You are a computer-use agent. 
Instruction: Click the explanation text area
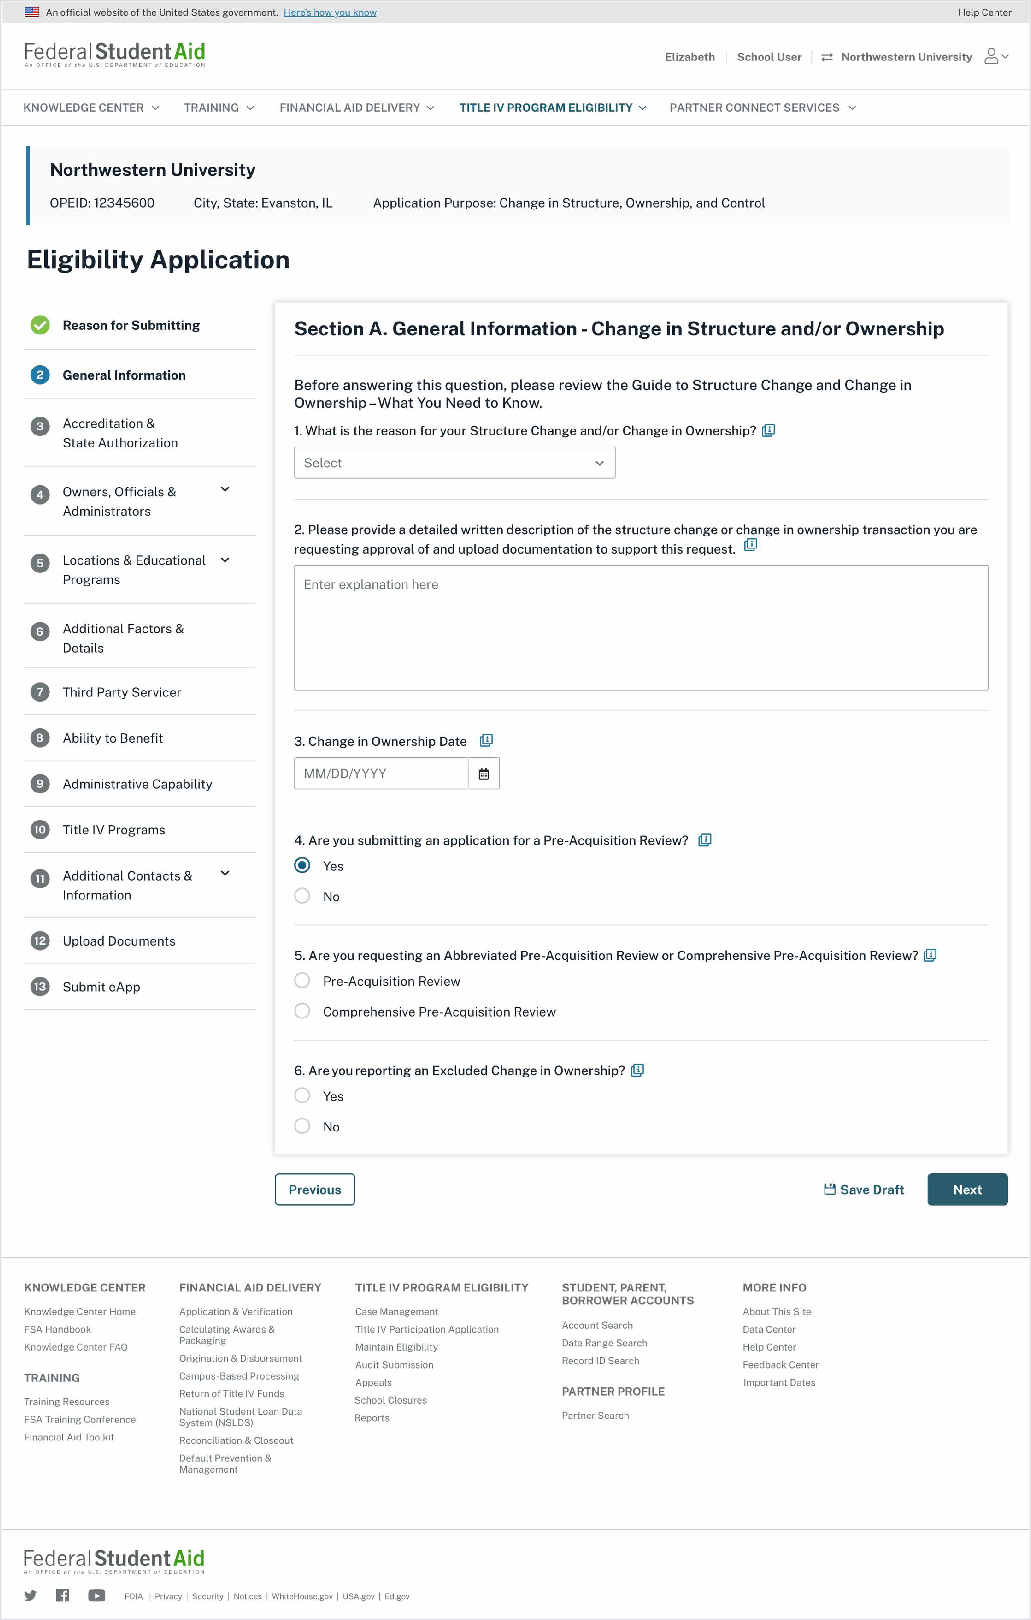pos(641,628)
